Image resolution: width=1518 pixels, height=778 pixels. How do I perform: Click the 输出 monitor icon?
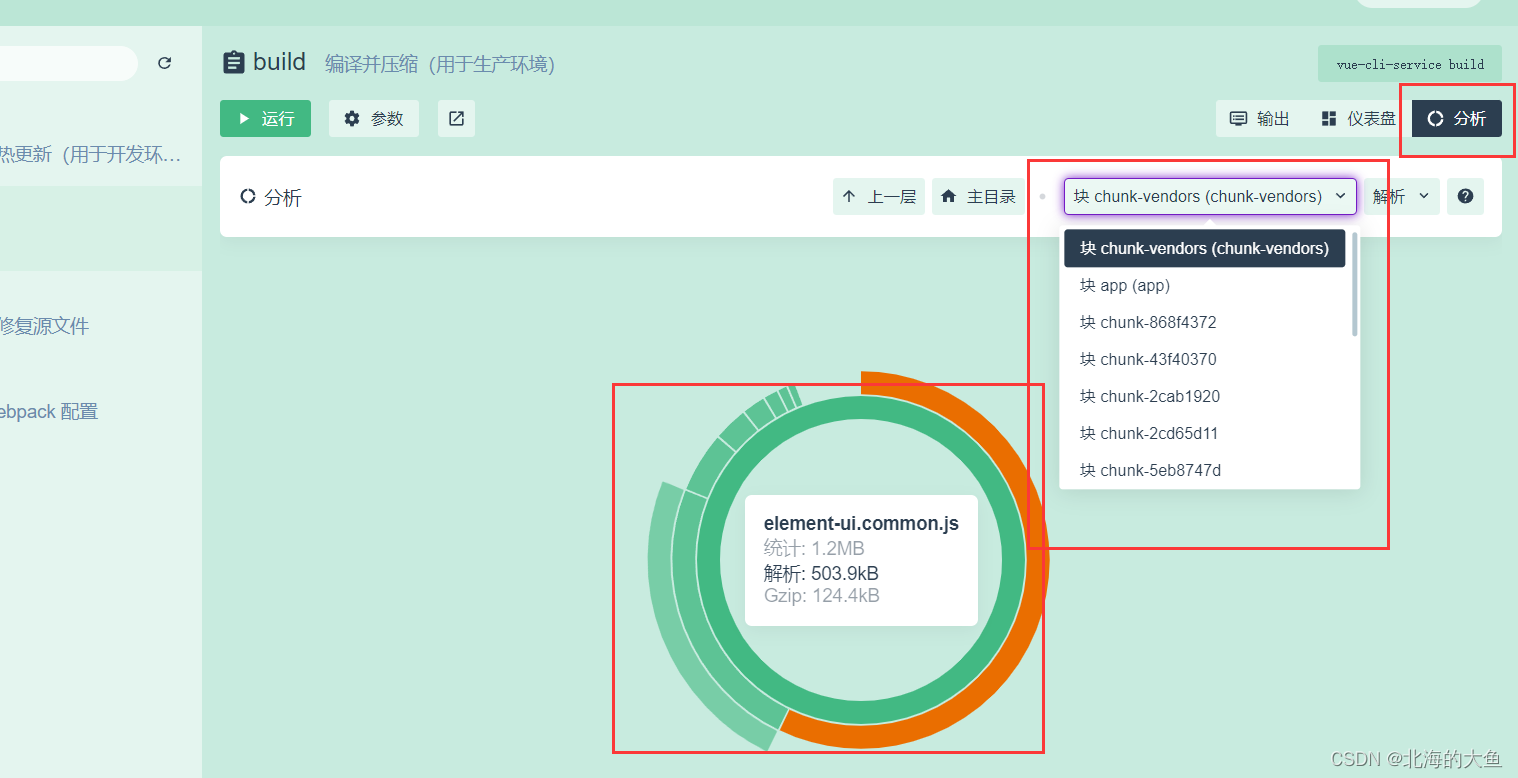pyautogui.click(x=1238, y=118)
